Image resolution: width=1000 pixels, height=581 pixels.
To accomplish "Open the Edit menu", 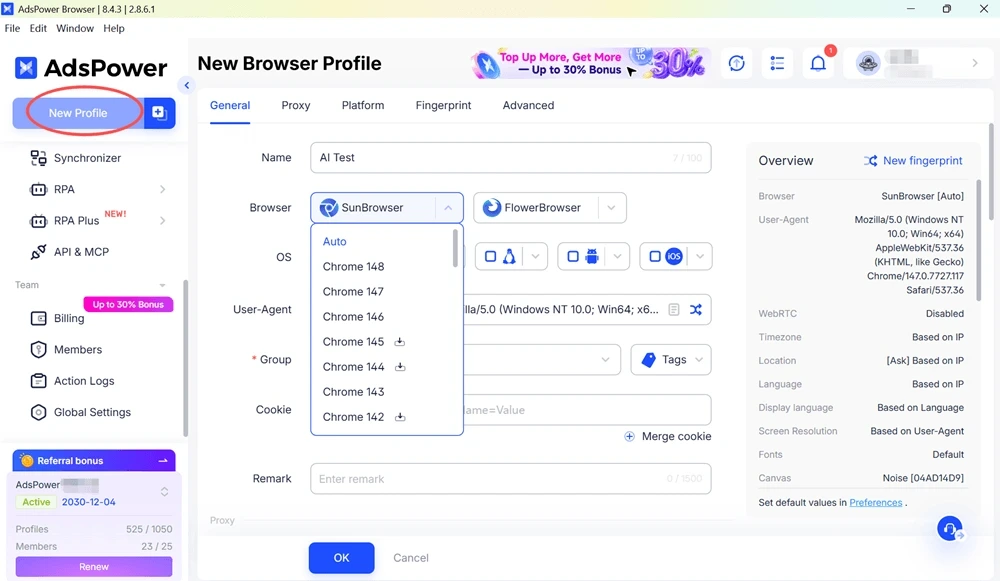I will pyautogui.click(x=38, y=28).
